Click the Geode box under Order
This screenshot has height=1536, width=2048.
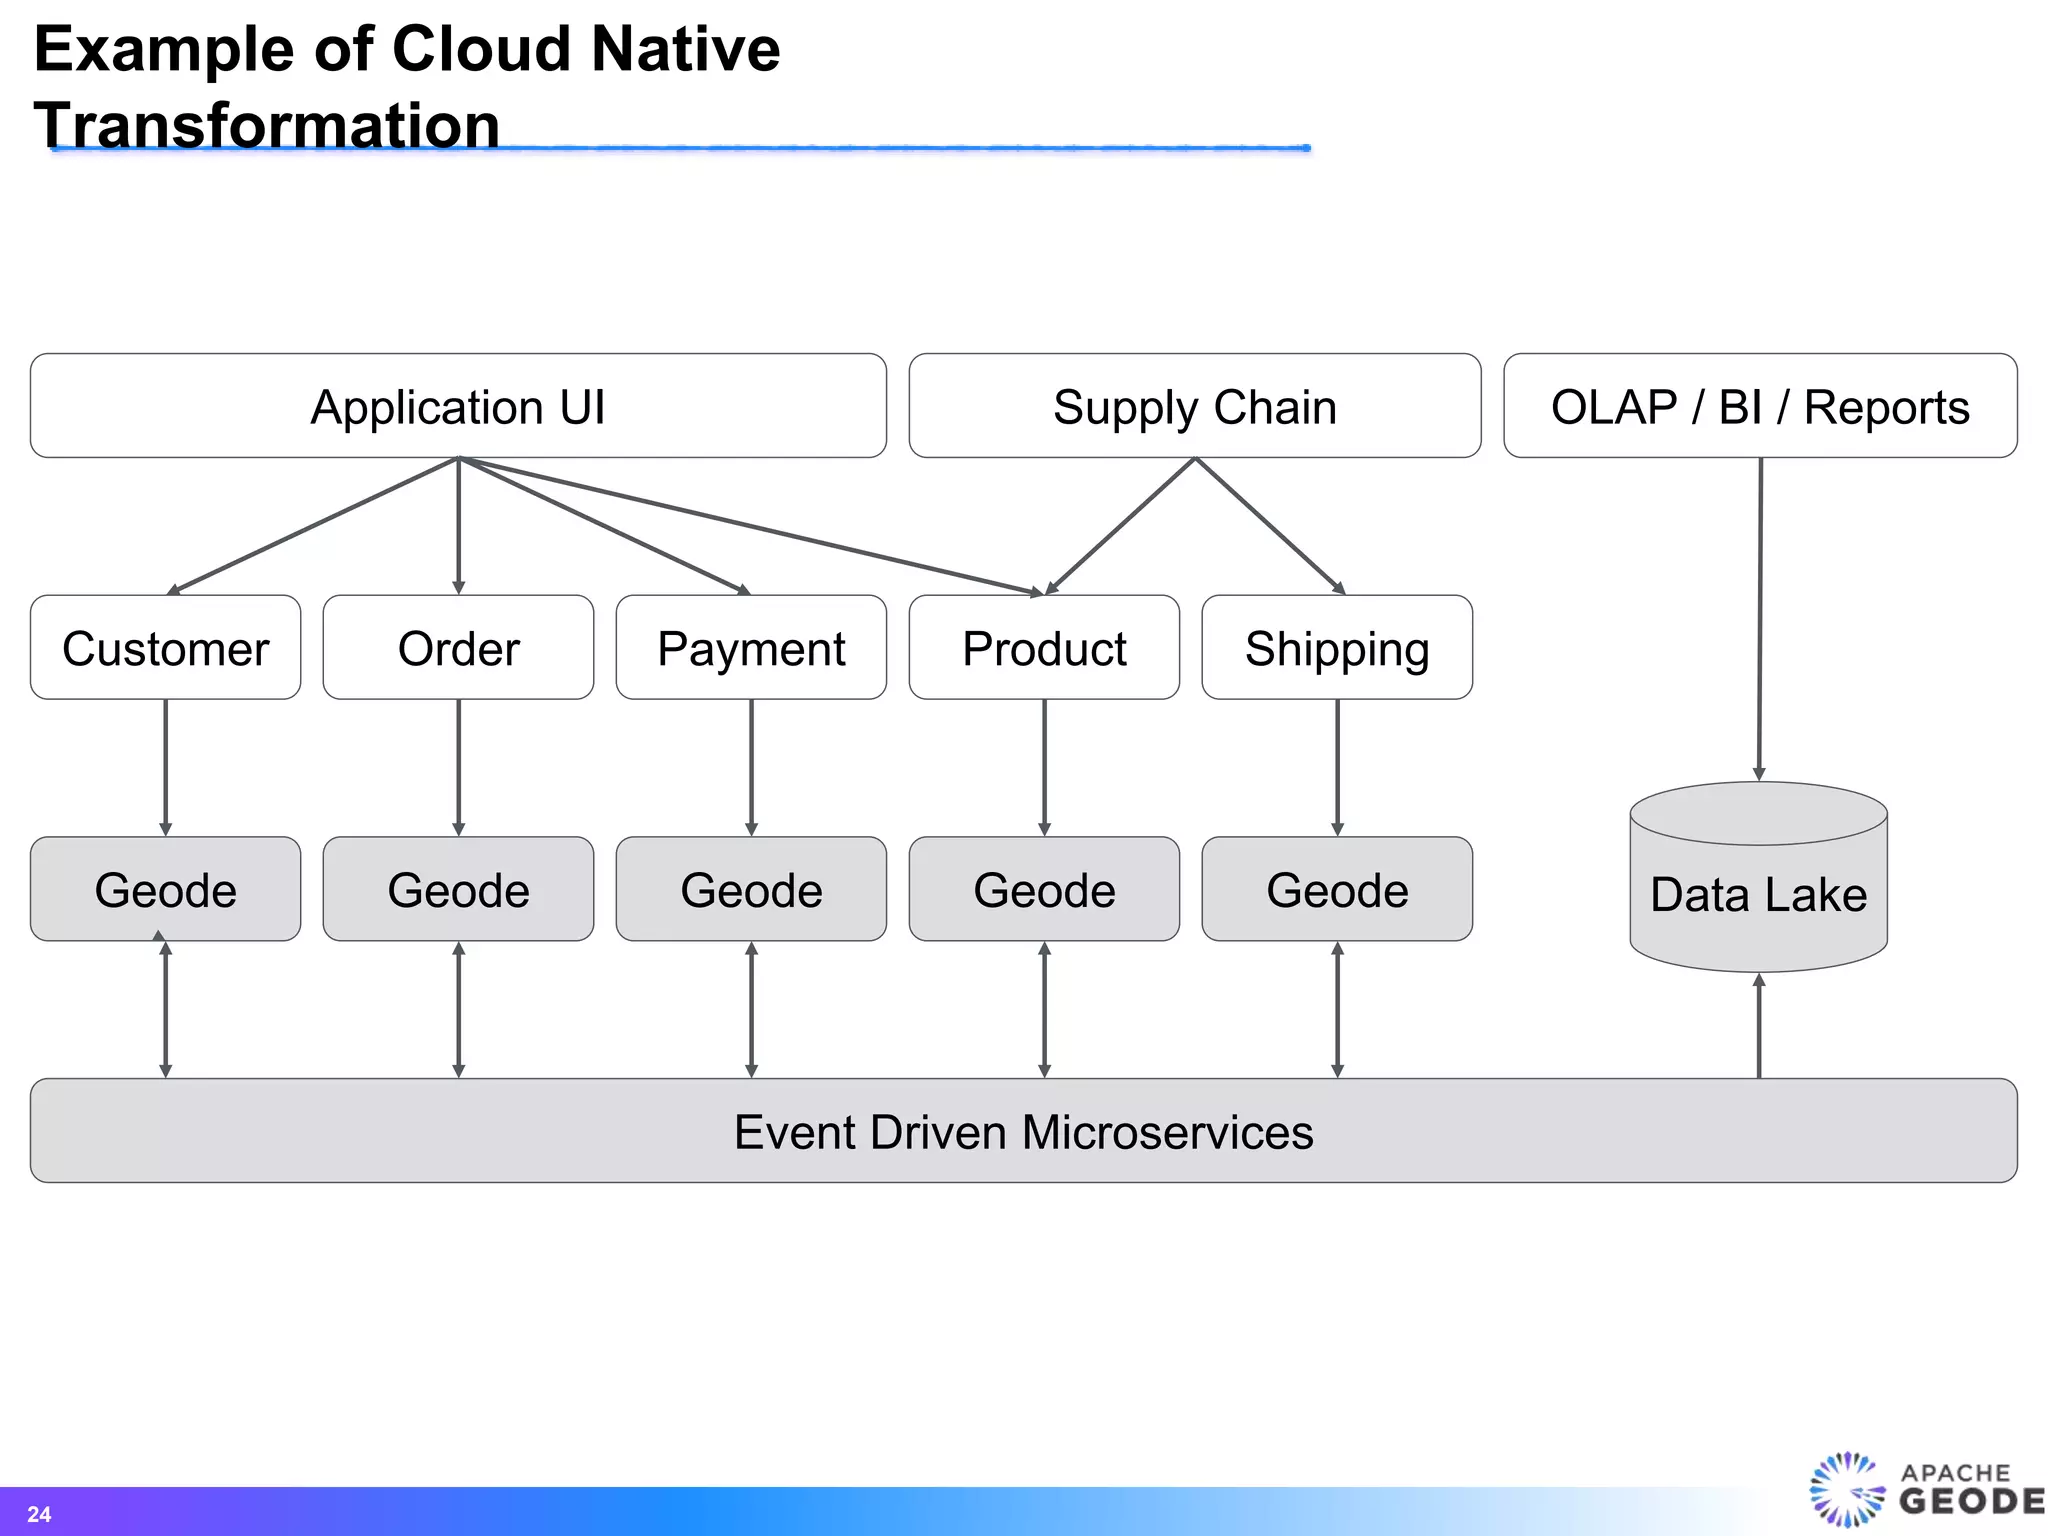point(458,890)
